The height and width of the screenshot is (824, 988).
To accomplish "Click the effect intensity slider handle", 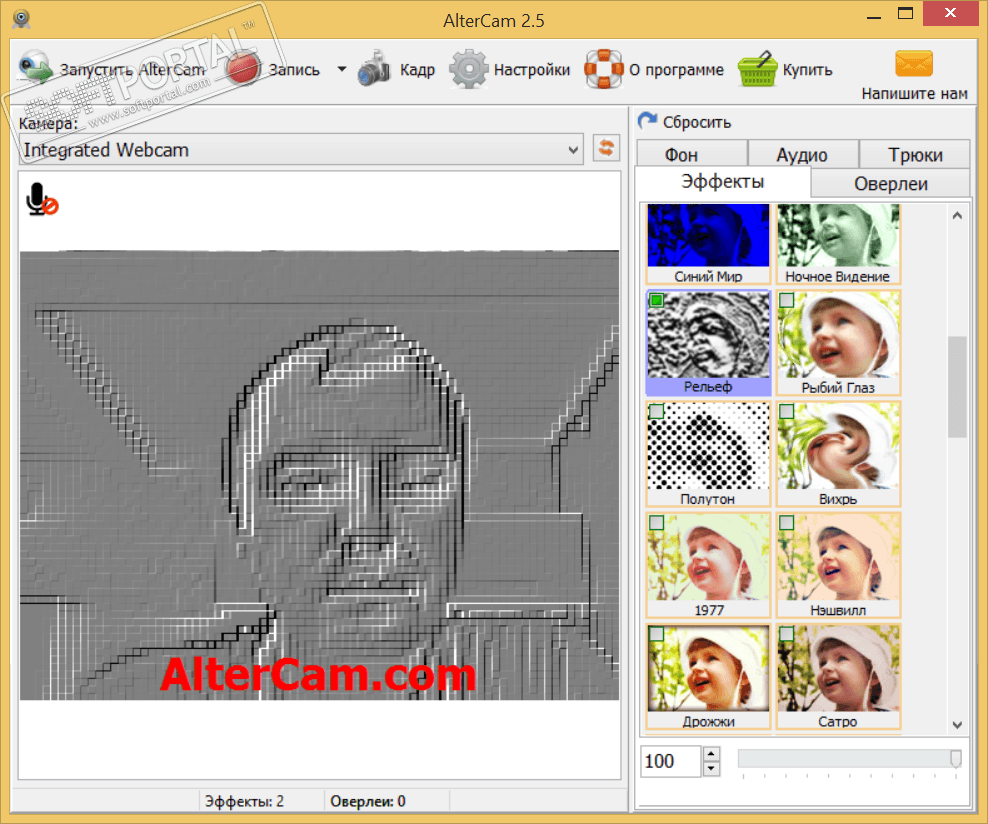I will (x=955, y=758).
